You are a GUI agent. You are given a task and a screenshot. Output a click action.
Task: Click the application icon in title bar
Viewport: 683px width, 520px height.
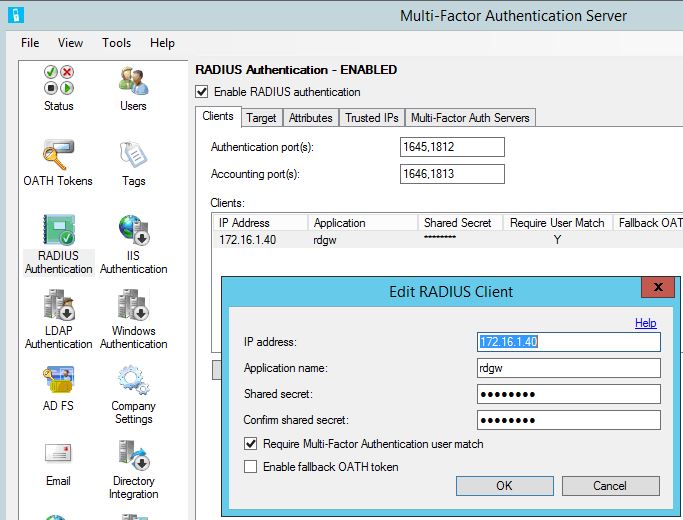click(16, 15)
